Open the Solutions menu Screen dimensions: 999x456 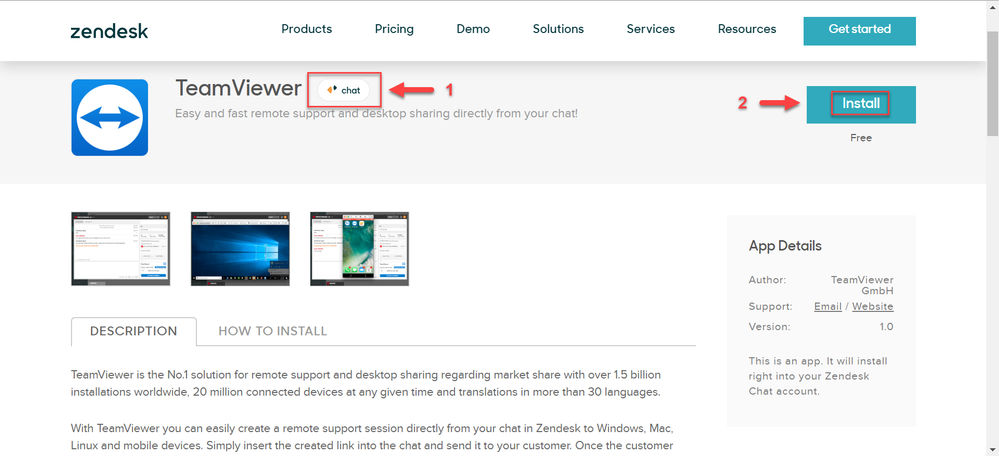click(x=558, y=29)
